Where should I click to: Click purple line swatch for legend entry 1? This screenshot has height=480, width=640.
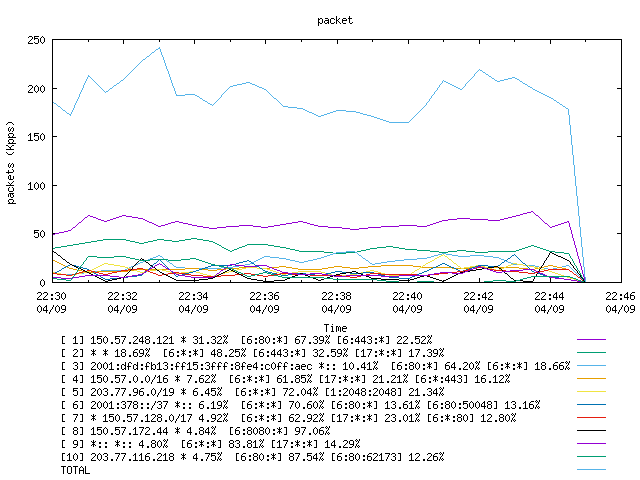pyautogui.click(x=591, y=340)
